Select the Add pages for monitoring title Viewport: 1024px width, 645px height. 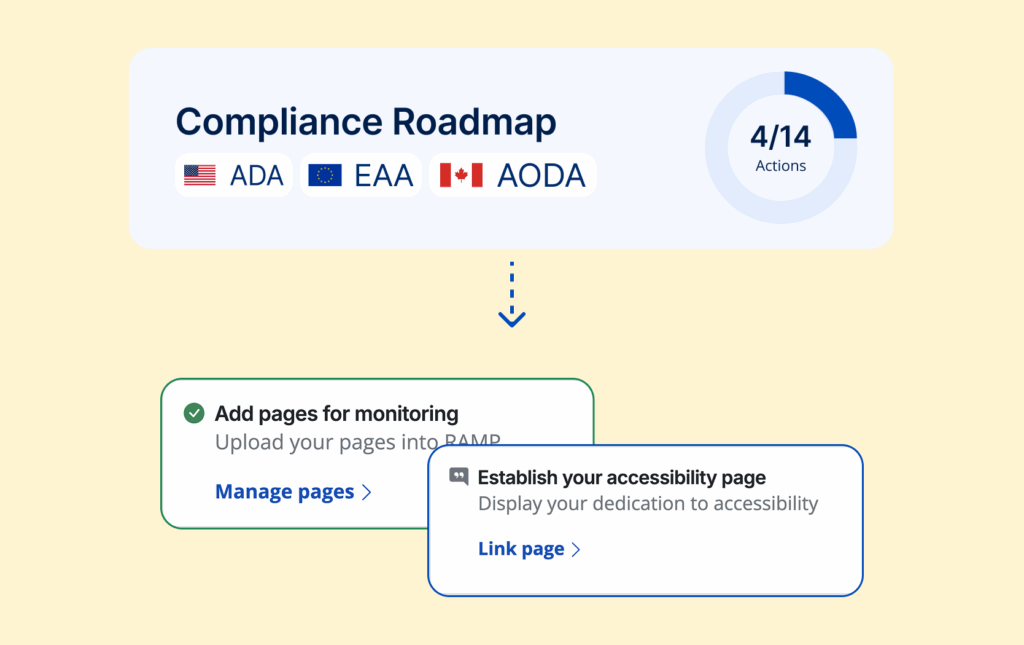[x=336, y=413]
